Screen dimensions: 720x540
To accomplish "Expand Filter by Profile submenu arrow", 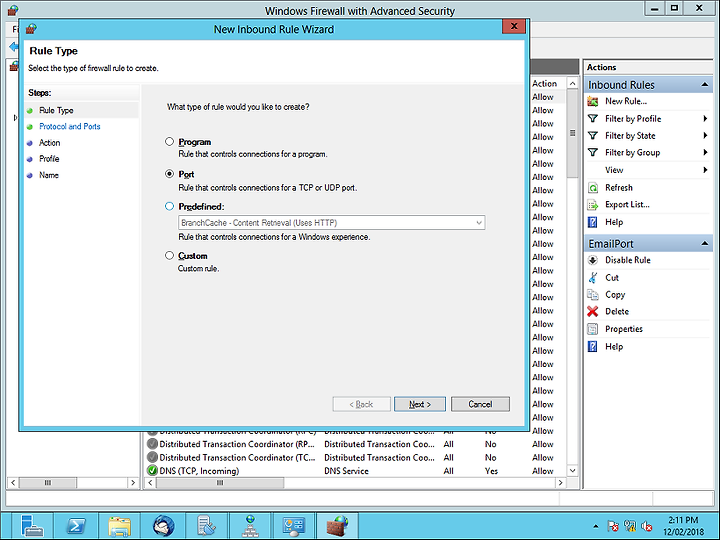I will 705,118.
